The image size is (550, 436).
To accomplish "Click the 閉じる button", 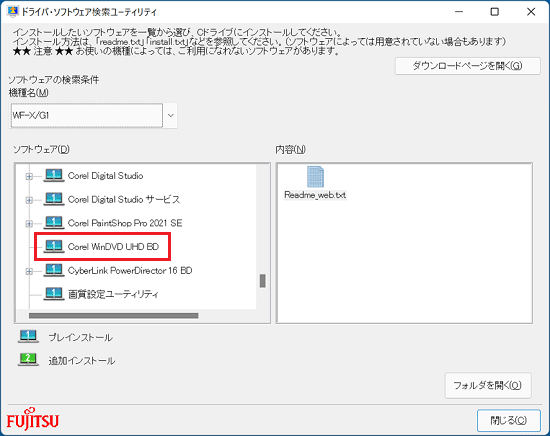I will pyautogui.click(x=509, y=420).
